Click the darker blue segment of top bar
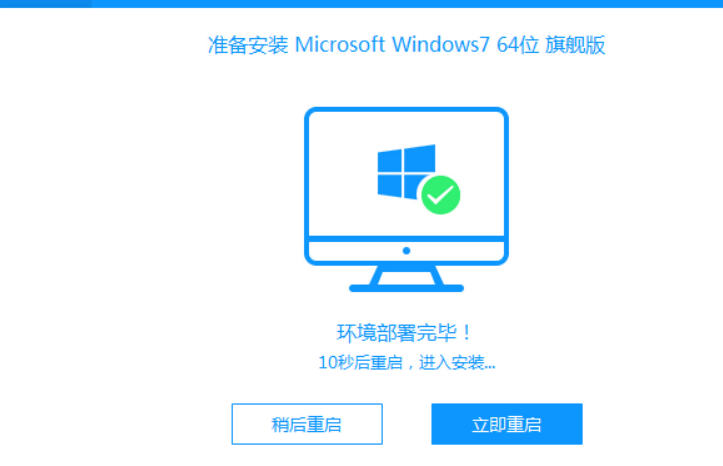 [x=46, y=4]
